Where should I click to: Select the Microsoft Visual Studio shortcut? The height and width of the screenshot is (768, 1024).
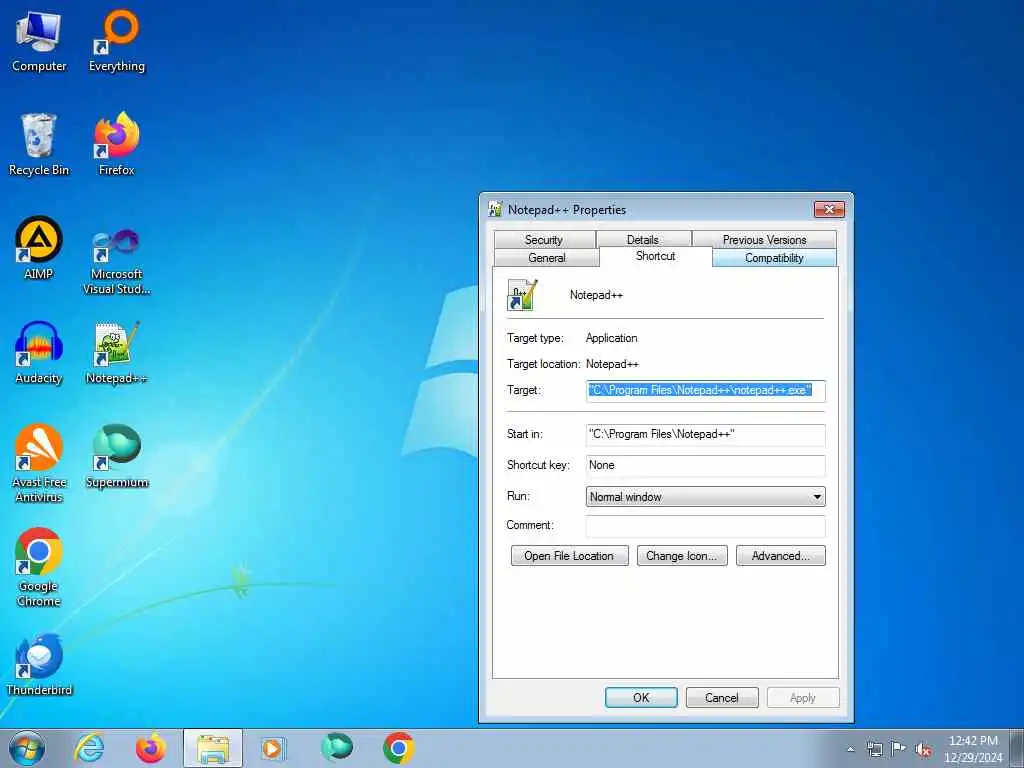coord(116,261)
